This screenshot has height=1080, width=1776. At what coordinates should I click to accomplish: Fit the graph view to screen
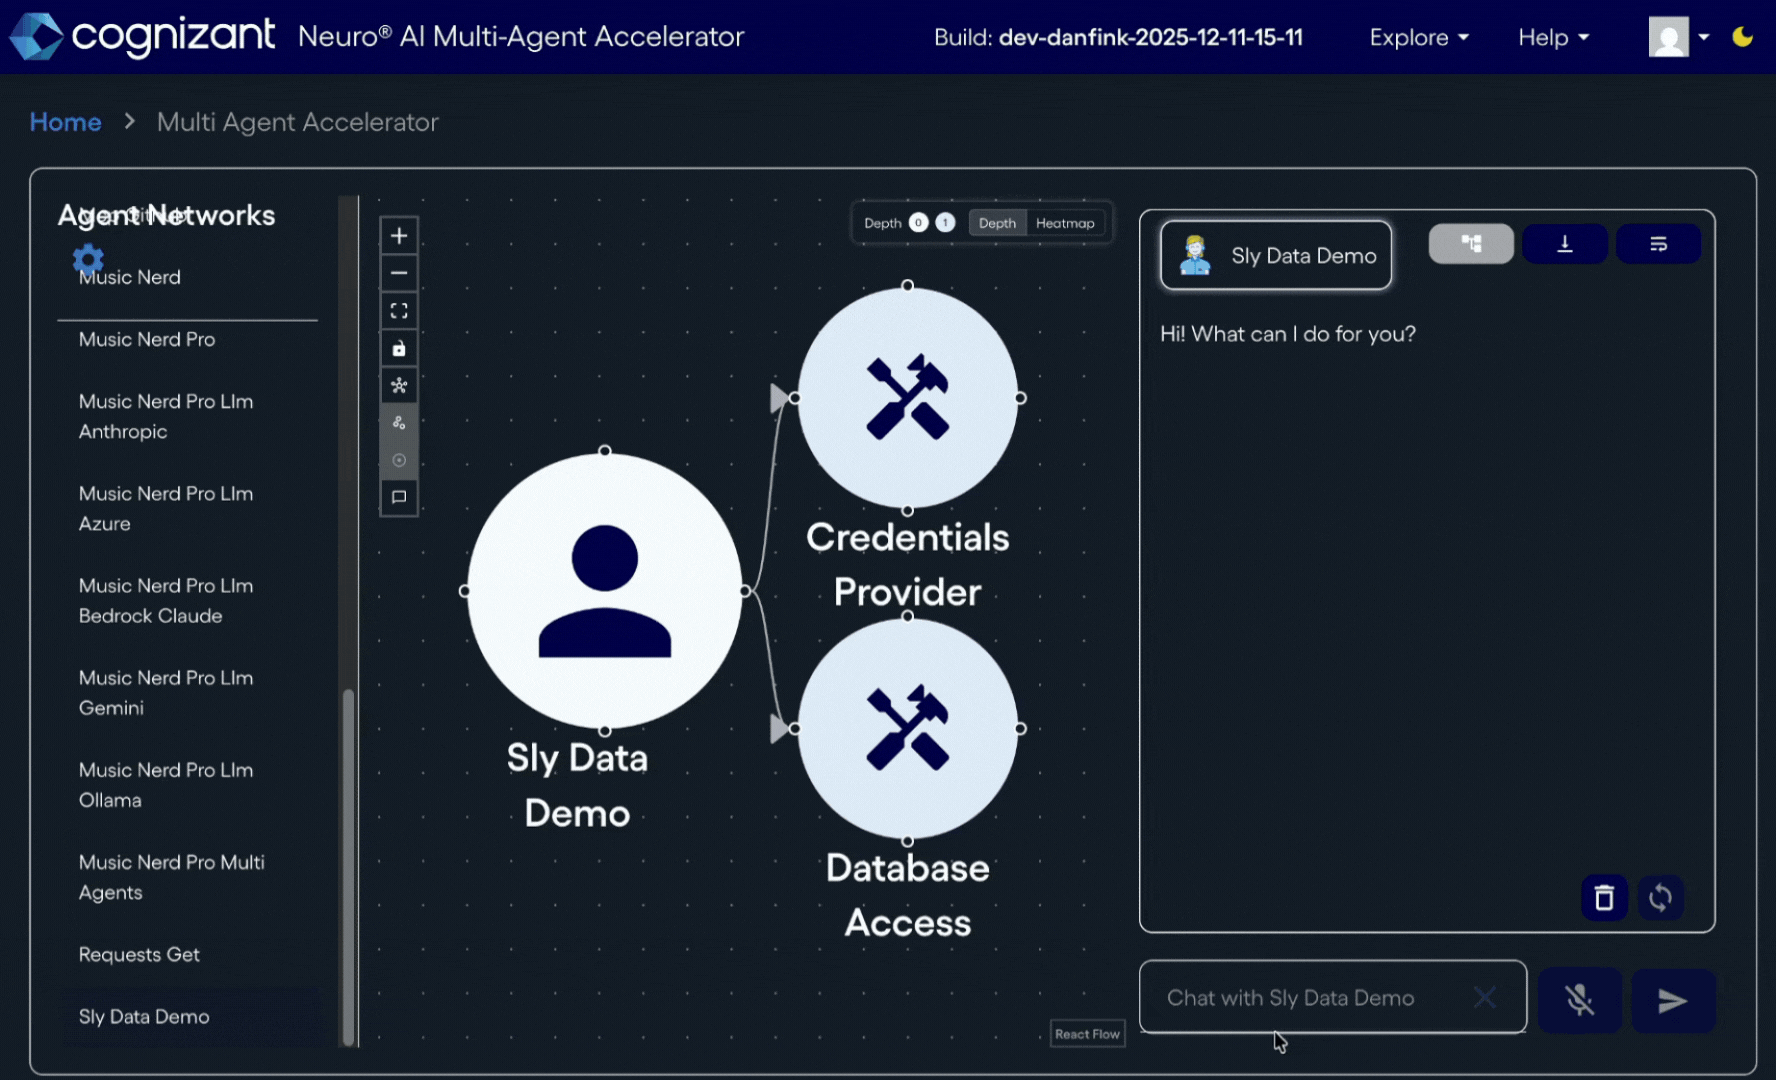point(399,311)
